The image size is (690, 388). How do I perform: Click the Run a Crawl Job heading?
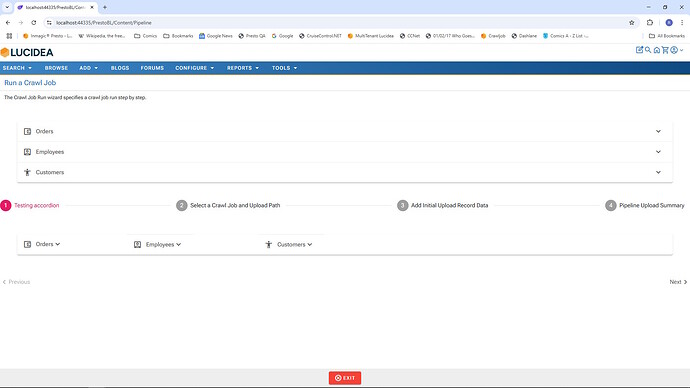point(30,83)
